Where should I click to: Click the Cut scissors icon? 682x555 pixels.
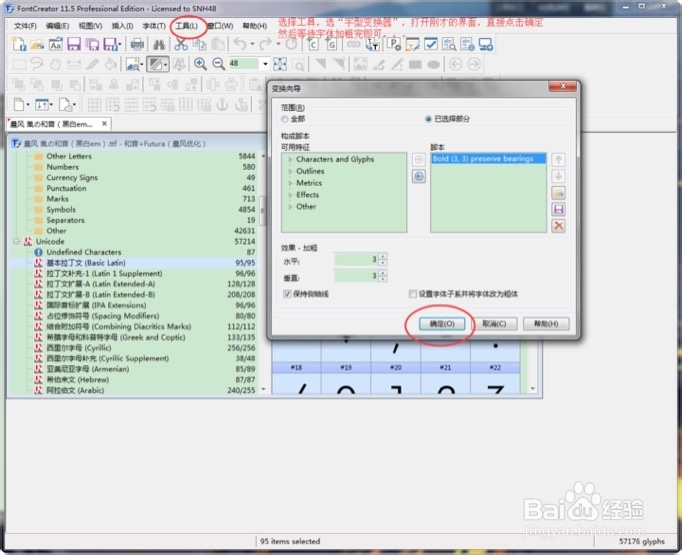pos(181,44)
